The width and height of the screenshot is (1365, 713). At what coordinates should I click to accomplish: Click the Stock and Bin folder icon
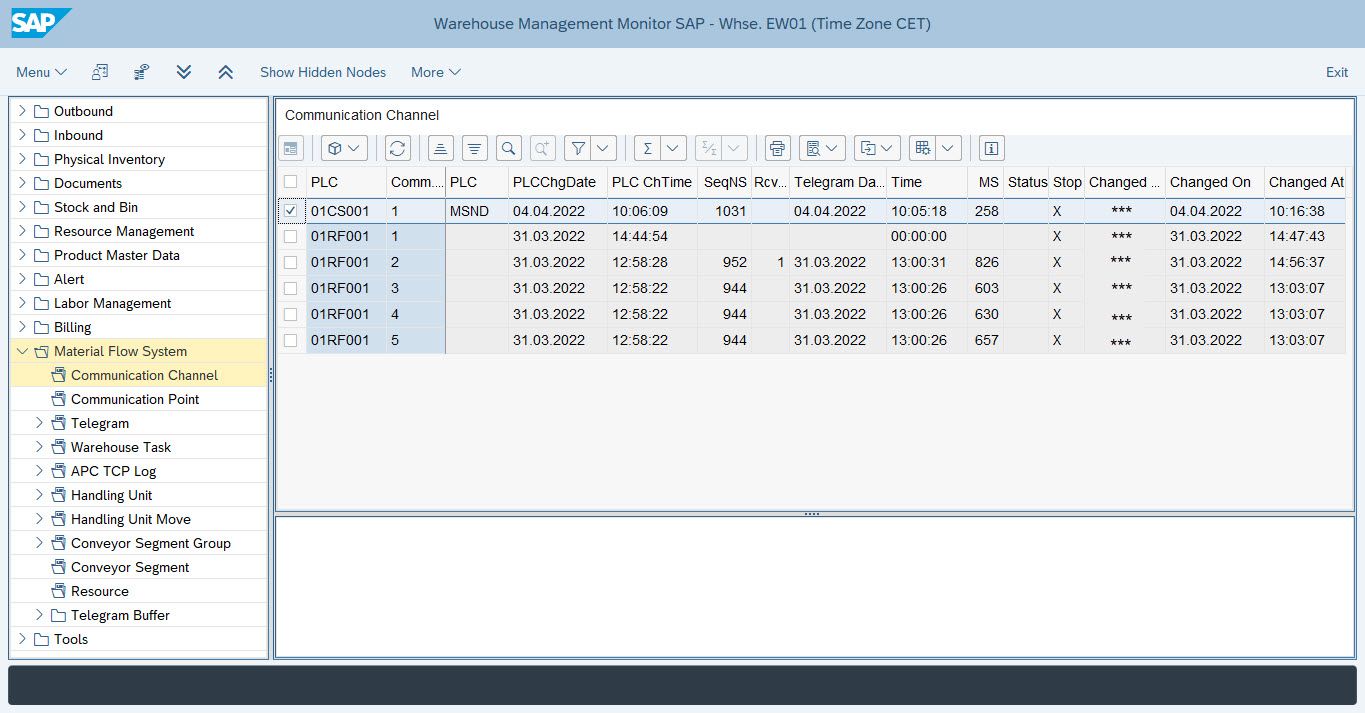(41, 207)
